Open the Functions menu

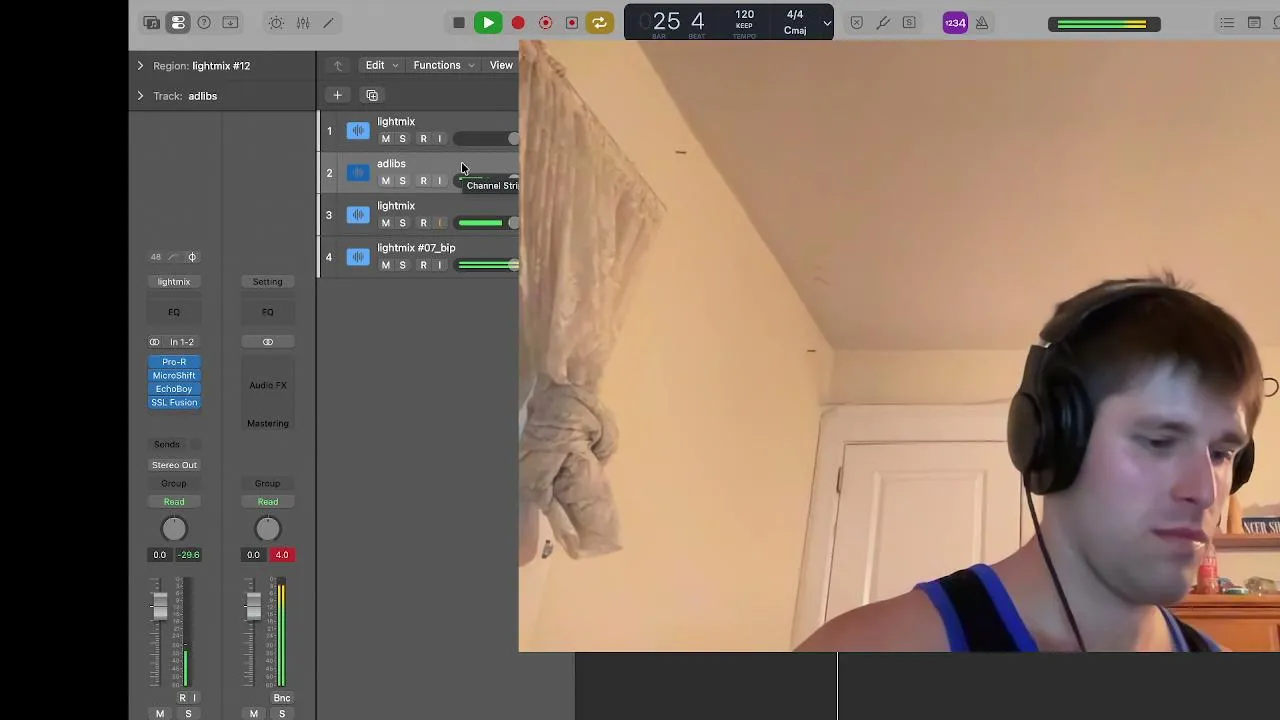[x=444, y=65]
